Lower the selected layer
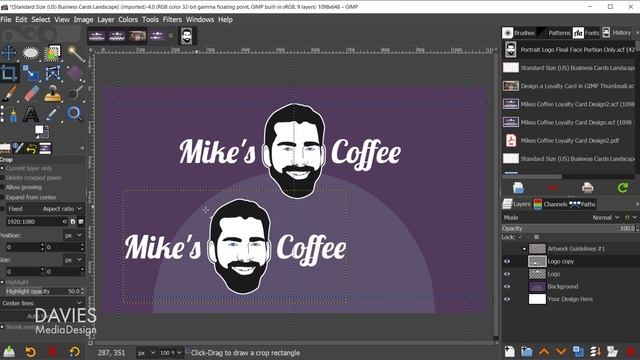Image resolution: width=640 pixels, height=360 pixels. click(561, 351)
